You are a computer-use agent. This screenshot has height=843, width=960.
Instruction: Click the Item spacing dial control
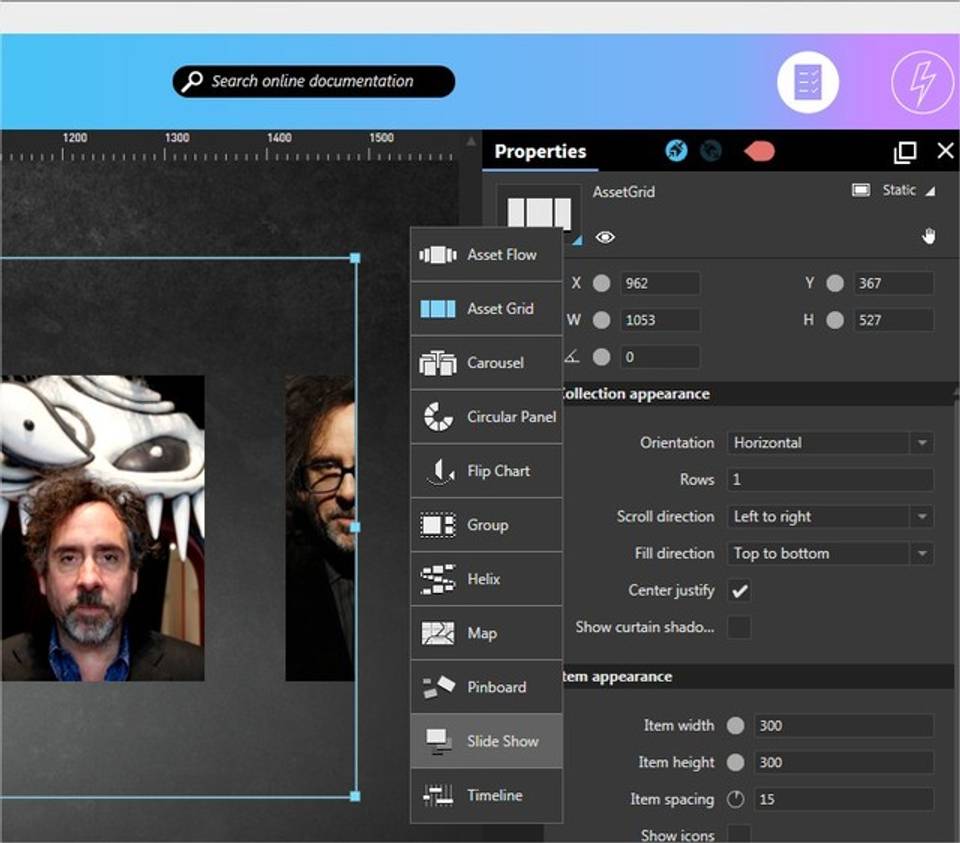(x=735, y=799)
